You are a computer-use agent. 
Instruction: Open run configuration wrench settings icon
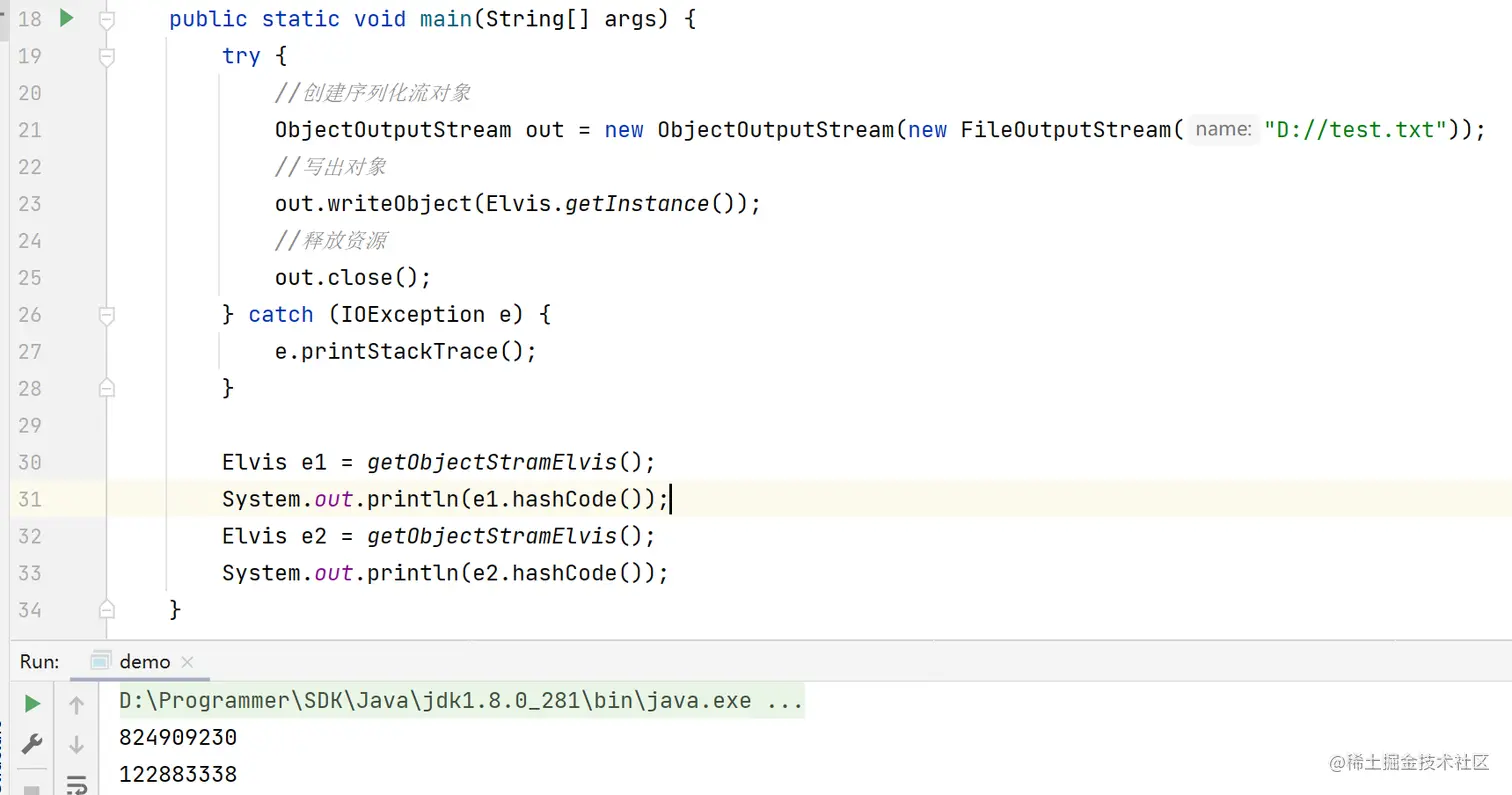tap(32, 744)
